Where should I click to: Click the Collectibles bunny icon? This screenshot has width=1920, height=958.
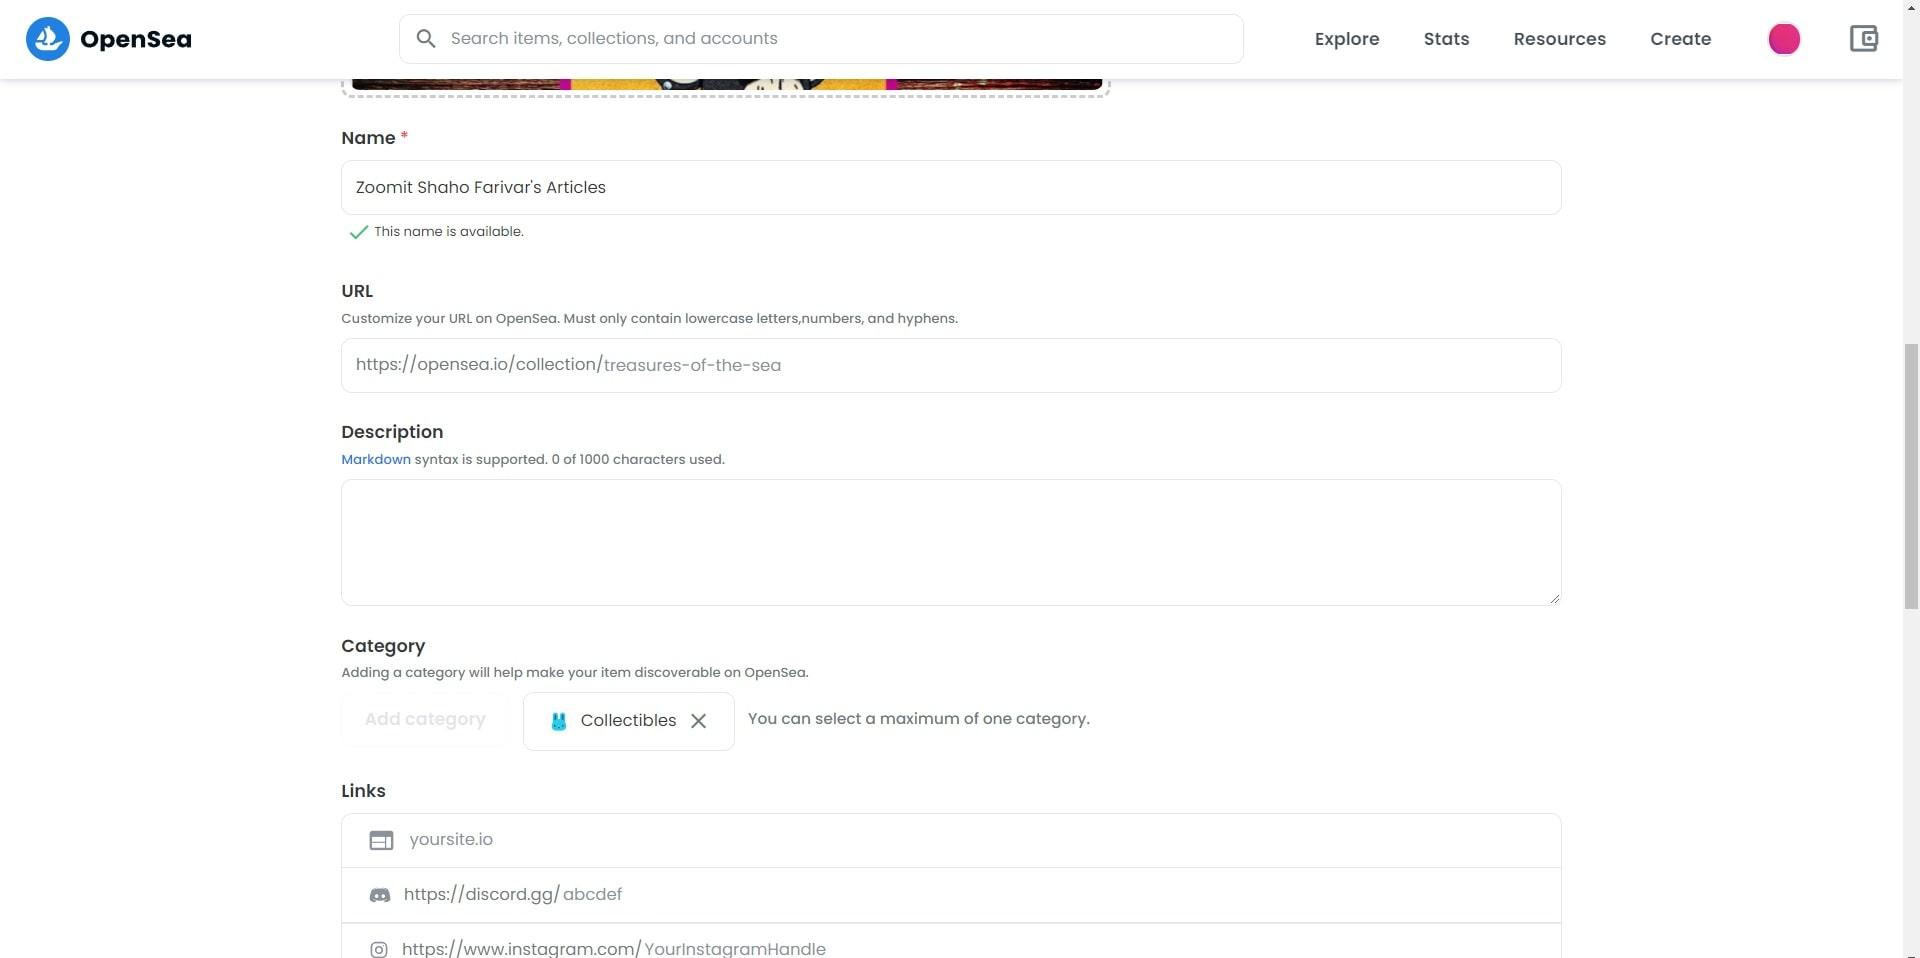pyautogui.click(x=559, y=721)
